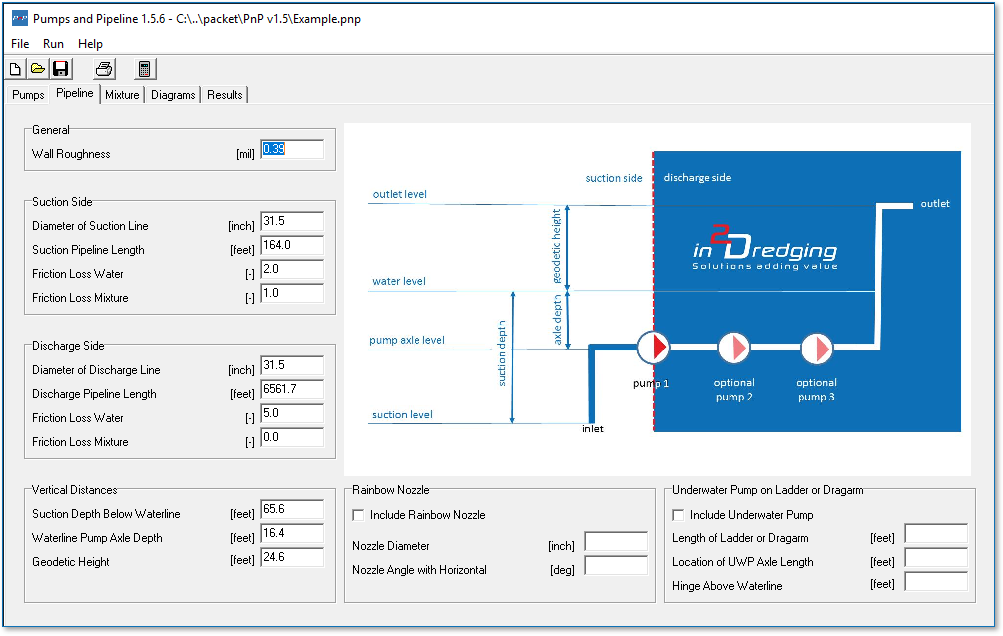Click the application icon in title bar
1003x636 pixels.
tap(20, 19)
